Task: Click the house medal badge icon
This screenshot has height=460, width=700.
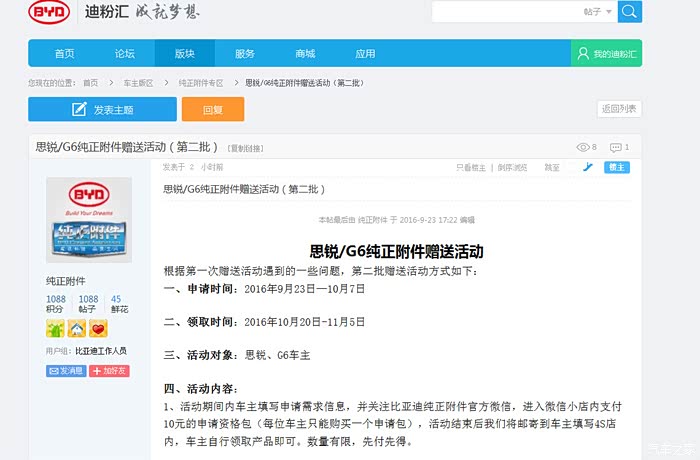Action: [x=77, y=328]
